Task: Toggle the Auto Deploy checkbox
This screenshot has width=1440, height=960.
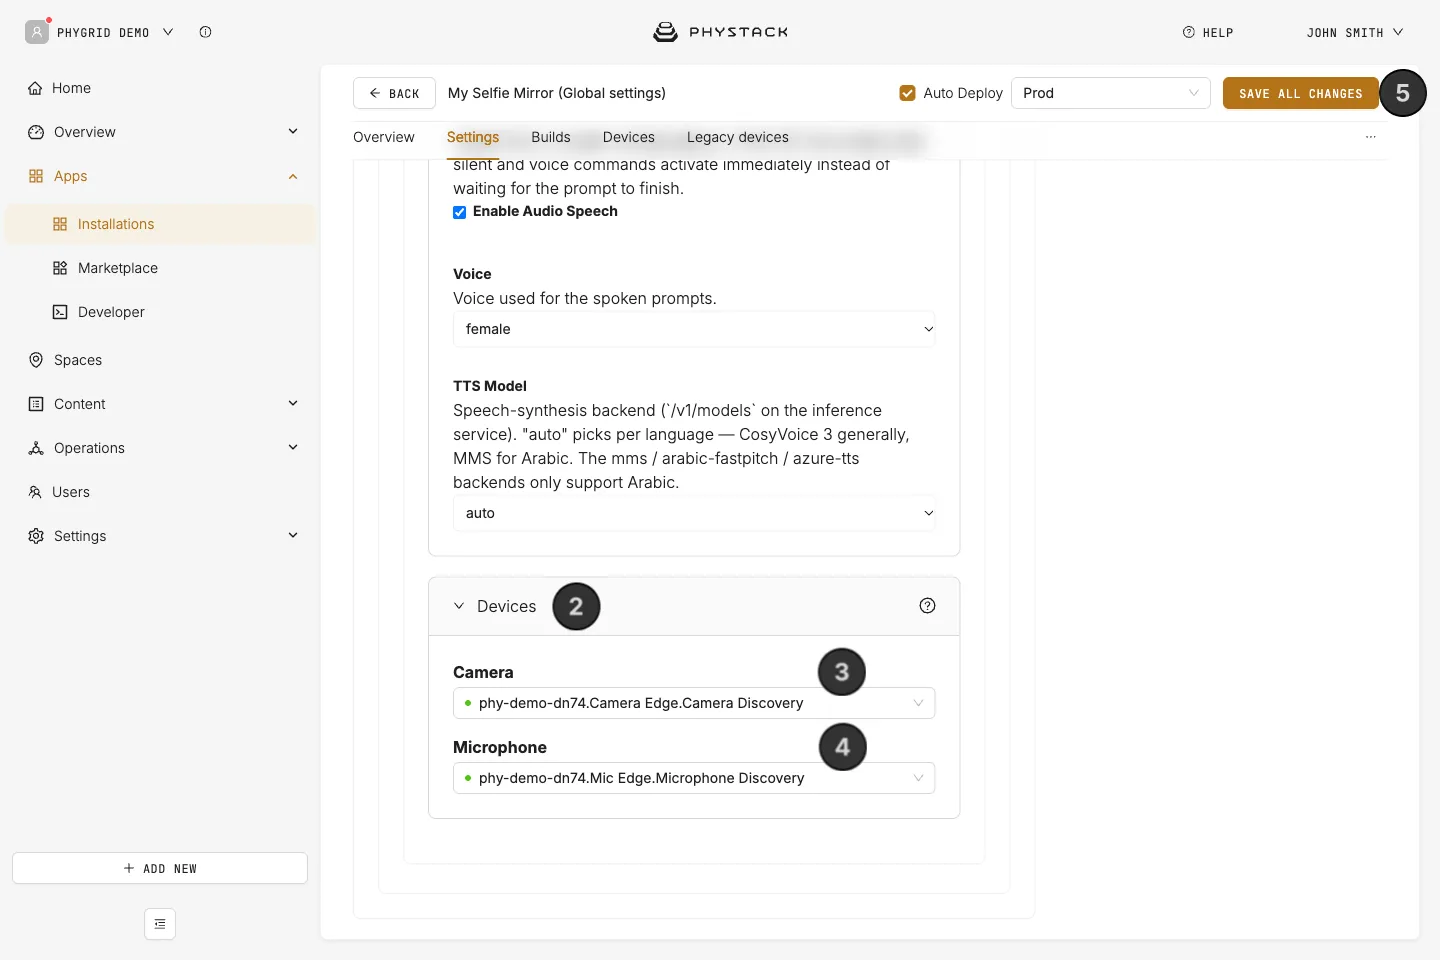Action: [x=908, y=93]
